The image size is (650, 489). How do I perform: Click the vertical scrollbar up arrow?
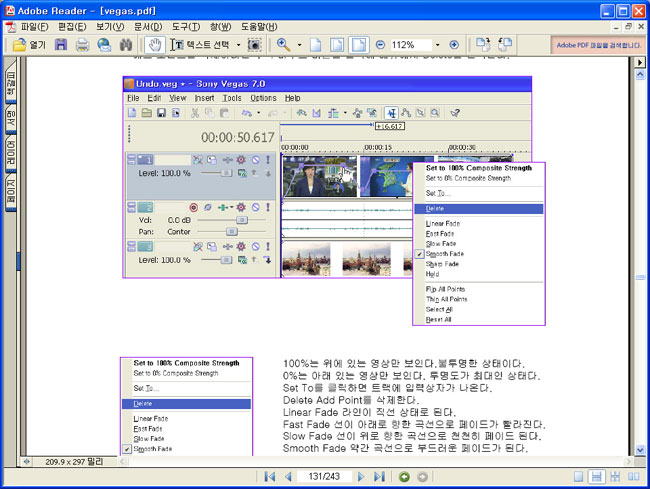pos(640,75)
